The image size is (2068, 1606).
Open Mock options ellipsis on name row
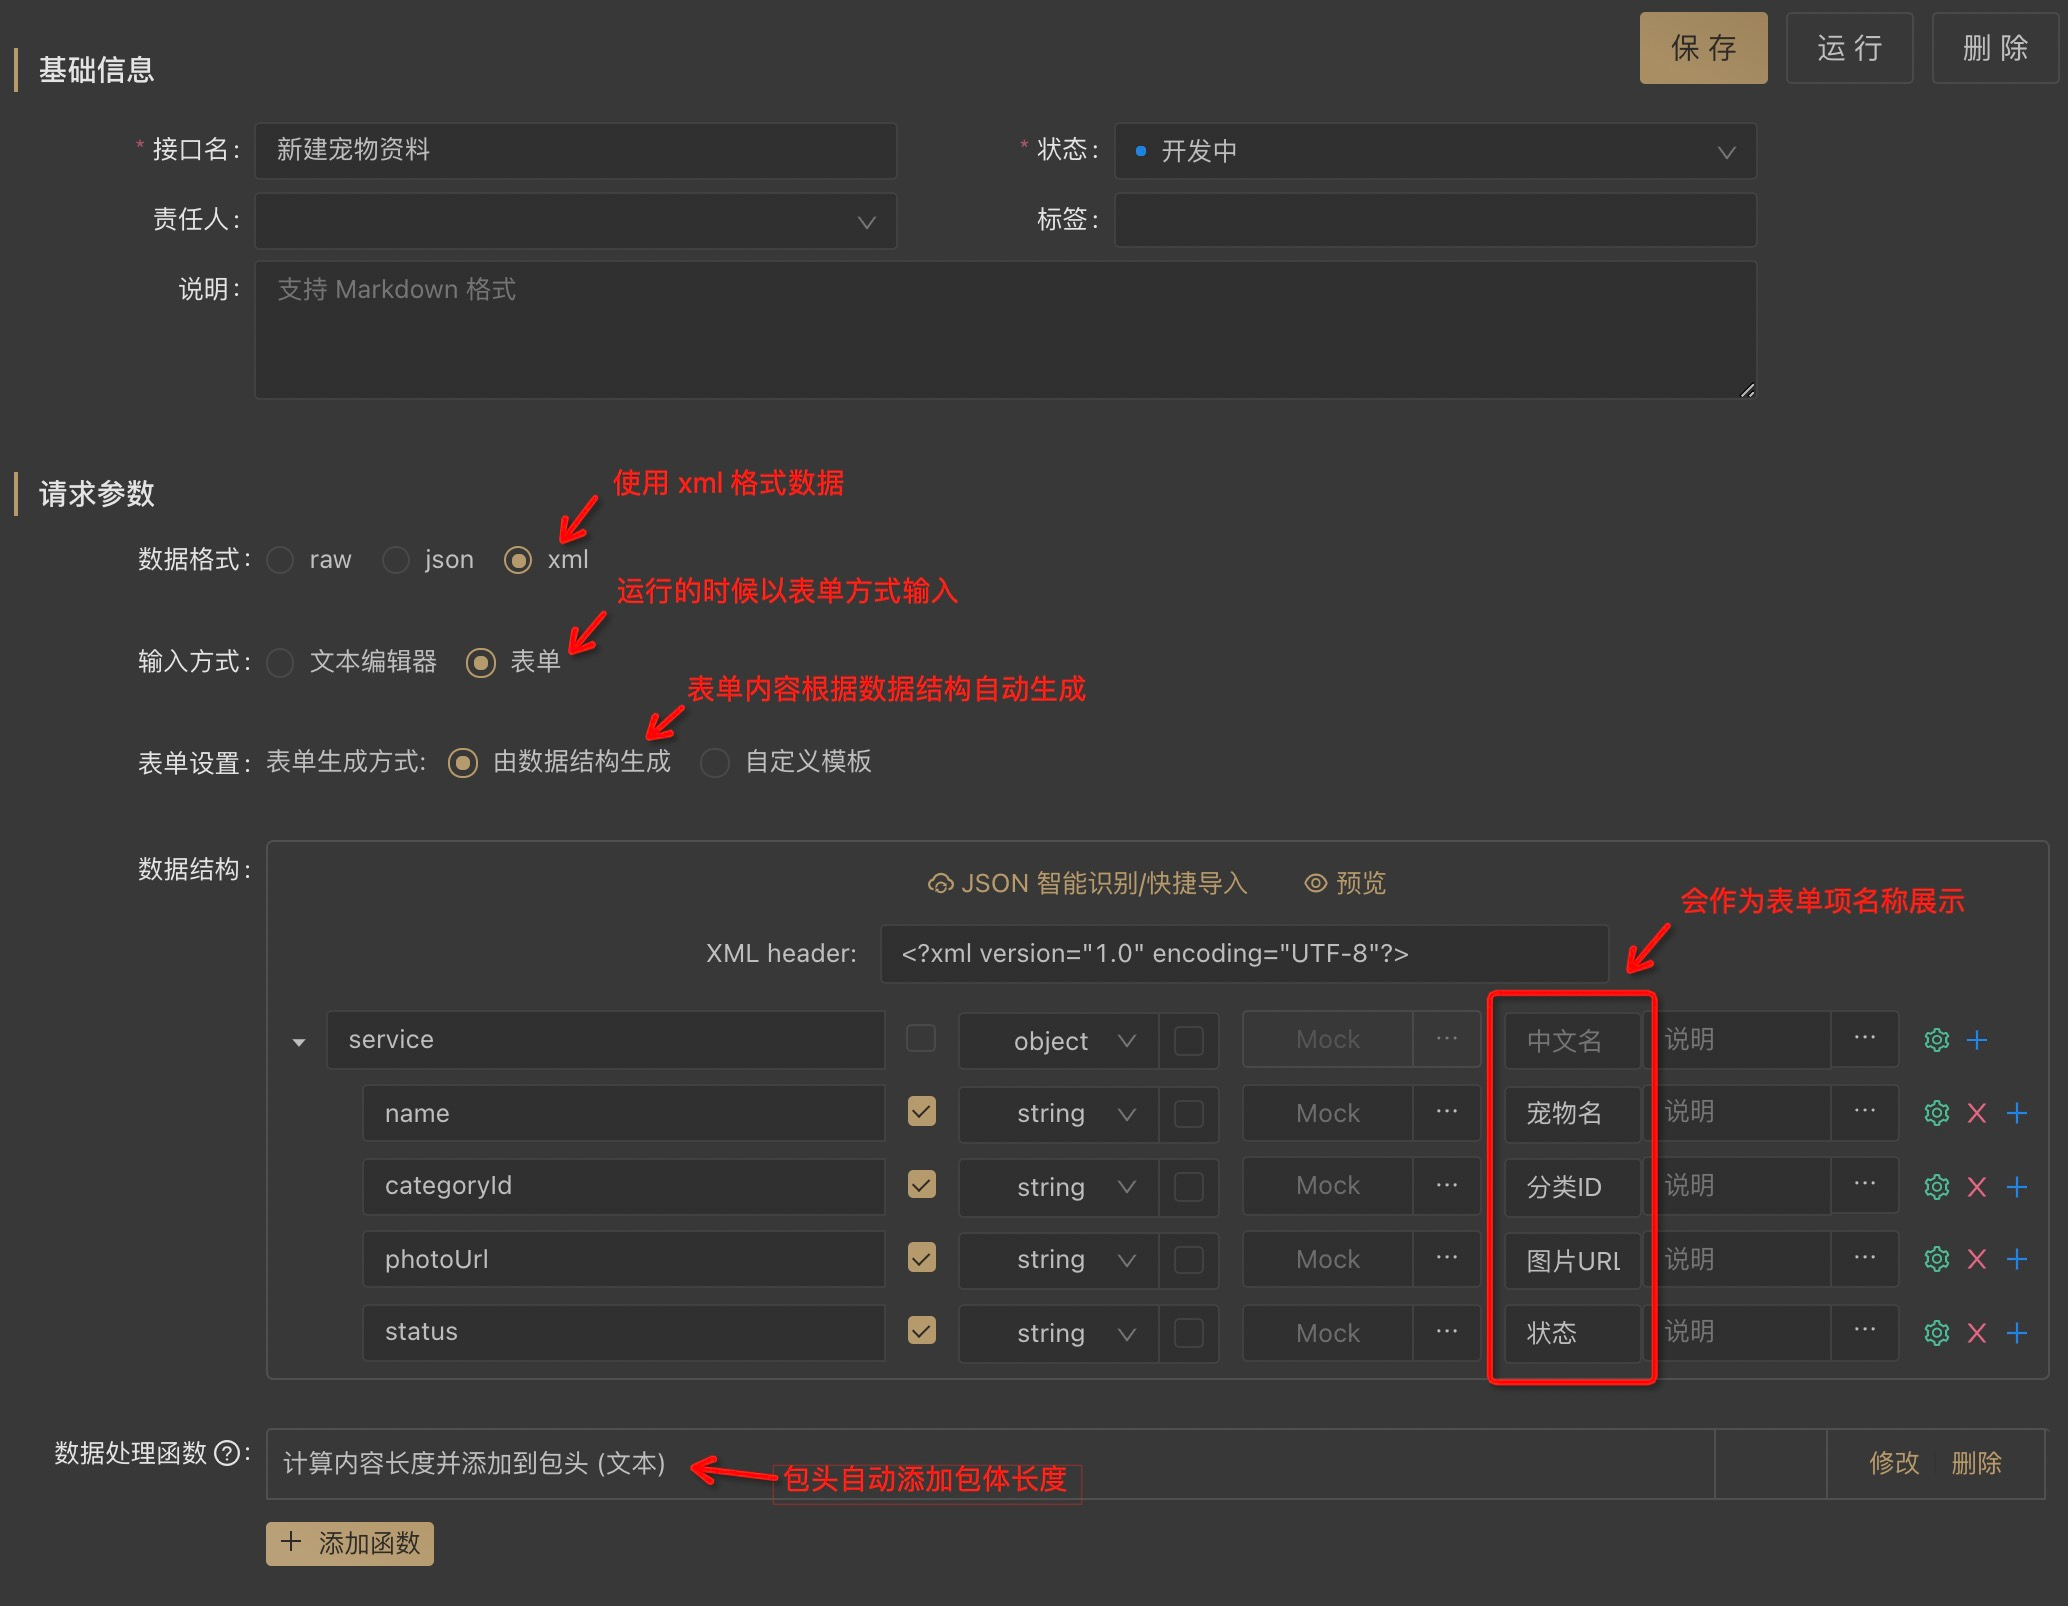pyautogui.click(x=1446, y=1112)
